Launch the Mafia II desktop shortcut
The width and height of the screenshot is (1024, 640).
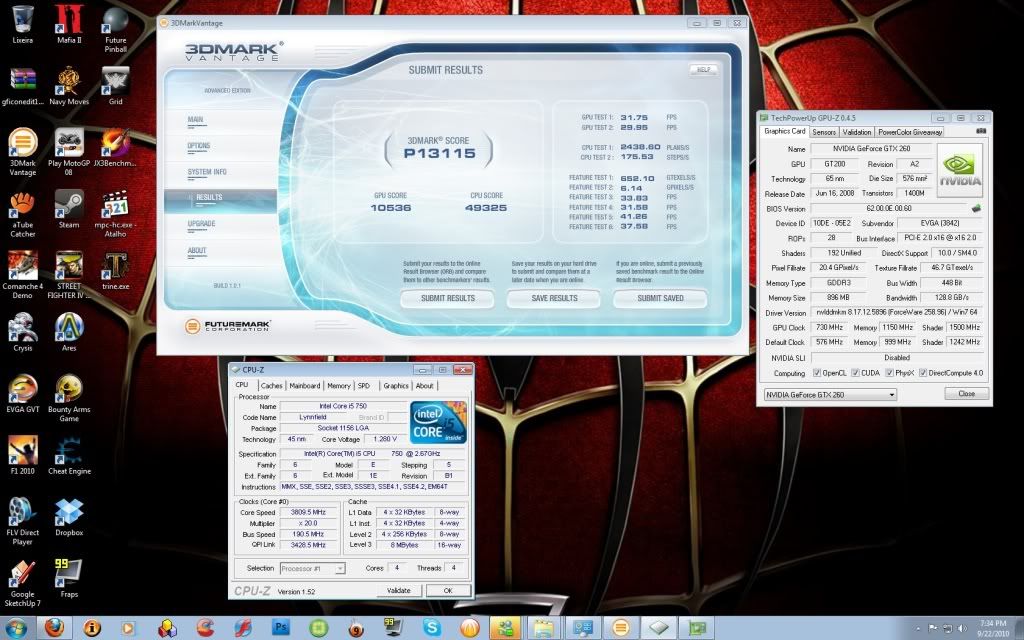69,24
